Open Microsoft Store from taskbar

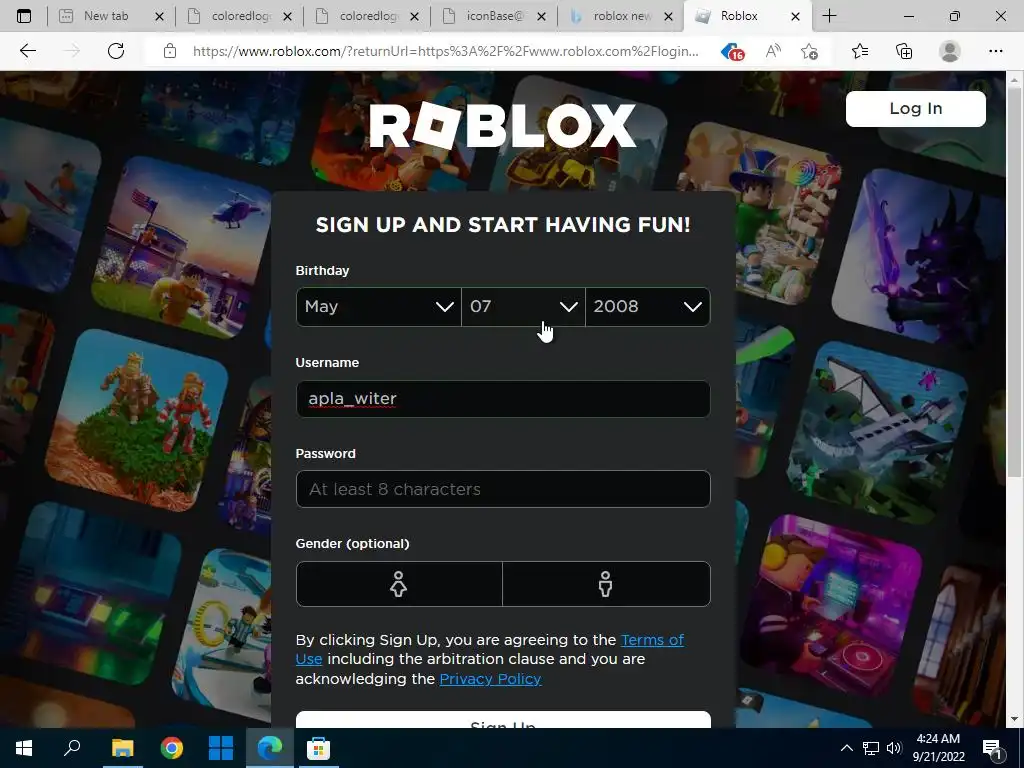tap(319, 748)
